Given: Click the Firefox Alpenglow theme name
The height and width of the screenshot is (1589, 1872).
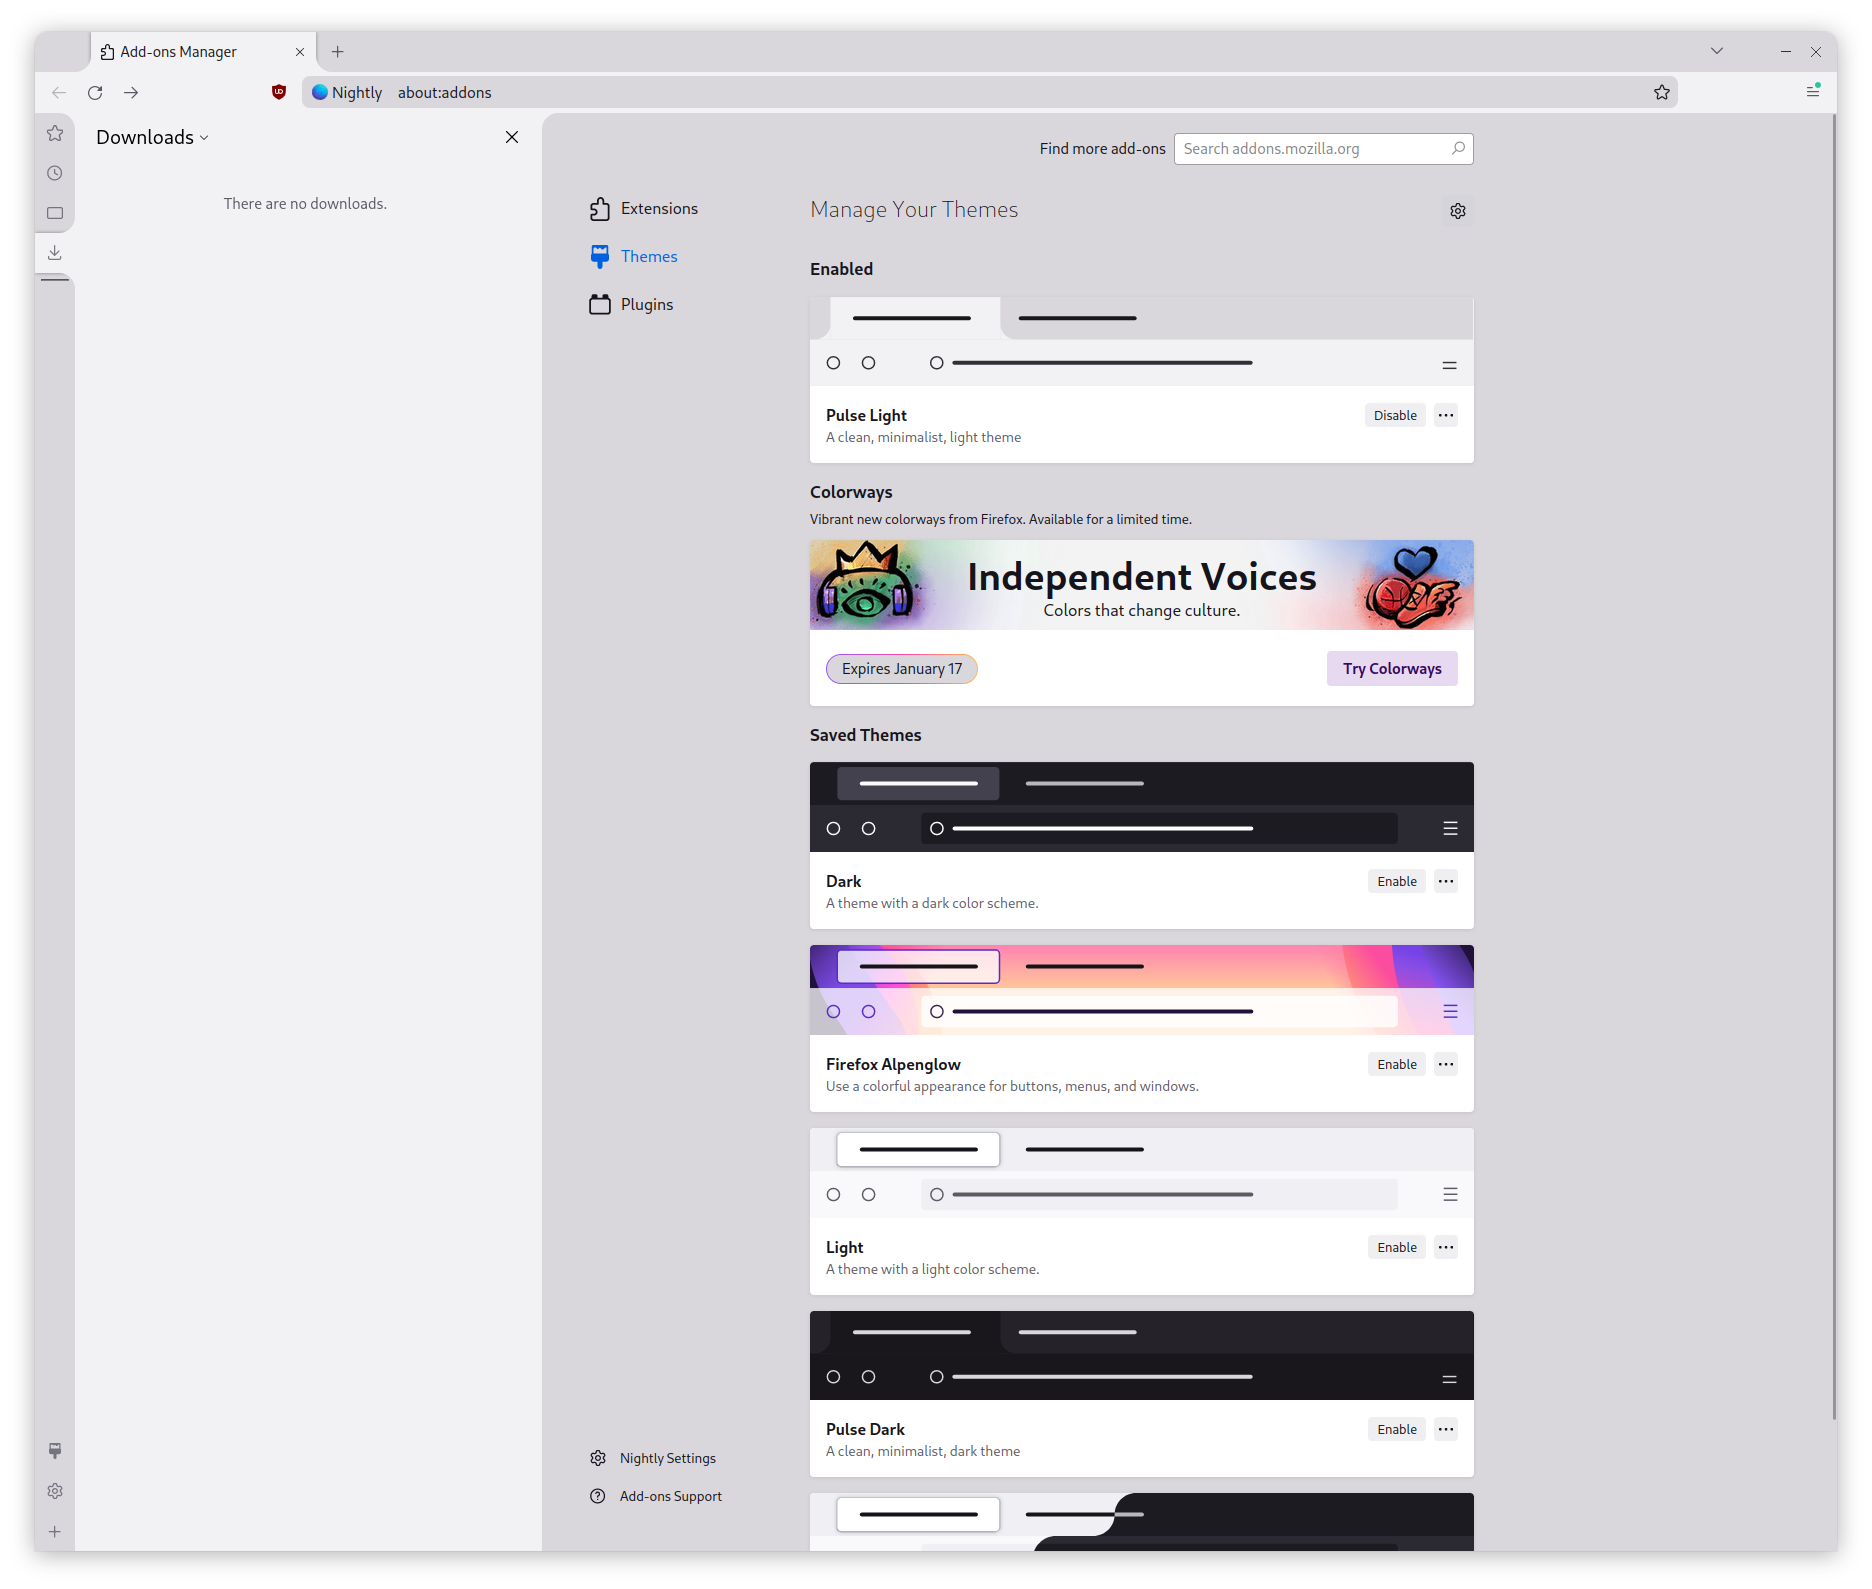Looking at the screenshot, I should 893,1064.
